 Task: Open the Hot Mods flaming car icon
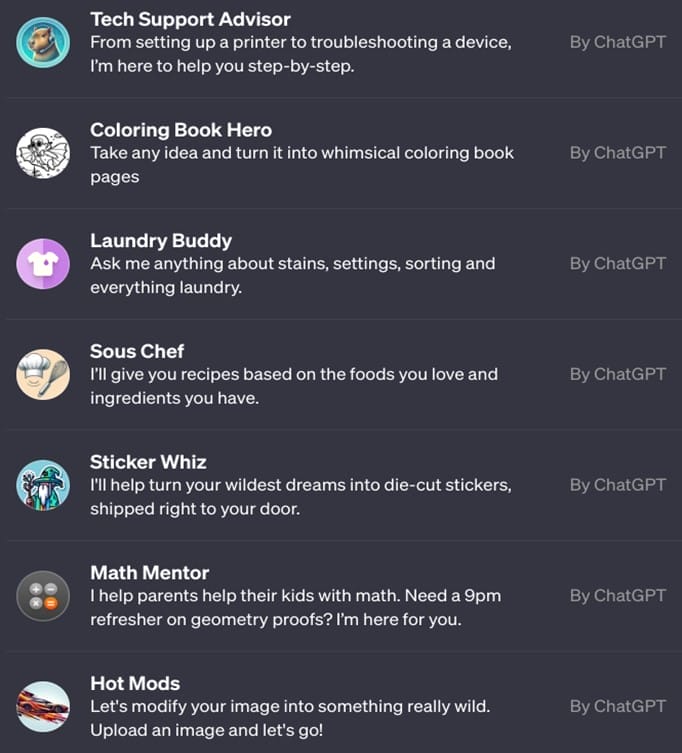click(x=43, y=706)
